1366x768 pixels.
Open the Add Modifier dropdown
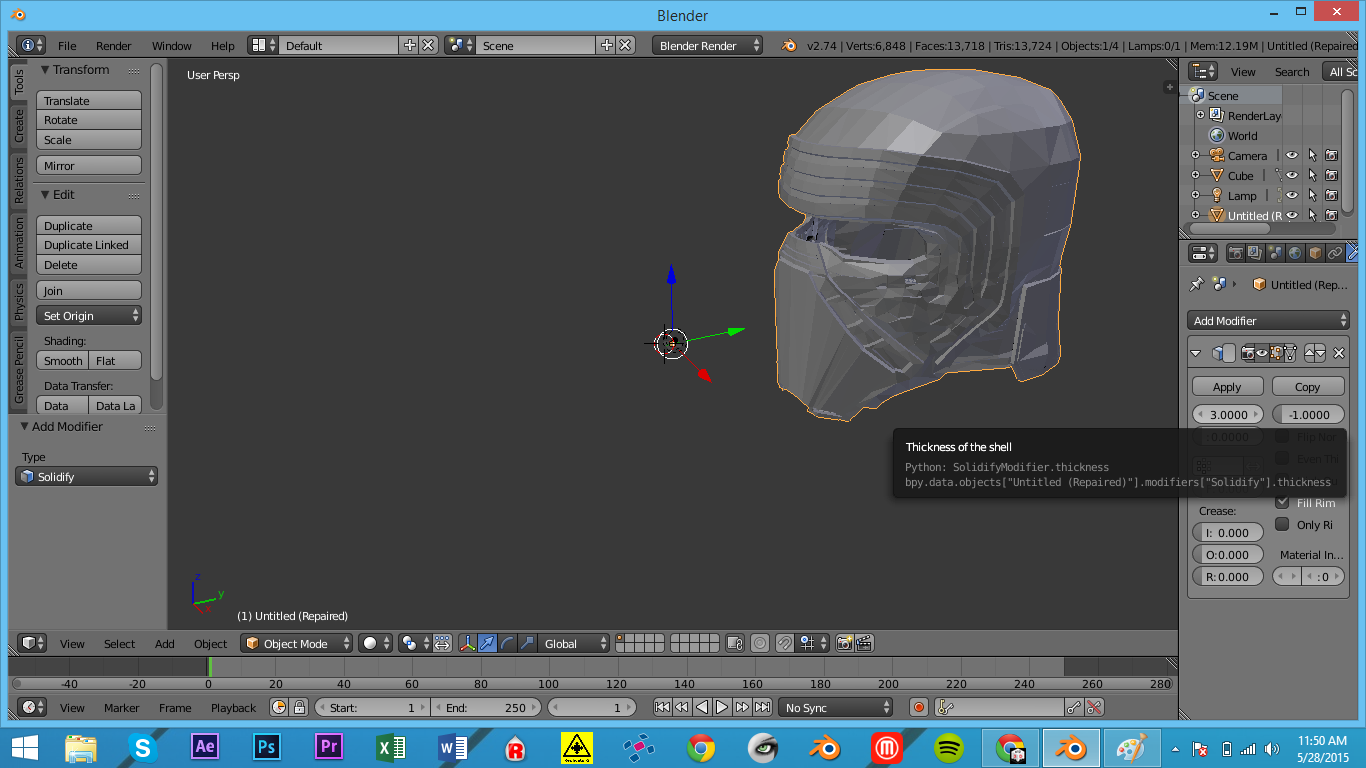pyautogui.click(x=1269, y=320)
